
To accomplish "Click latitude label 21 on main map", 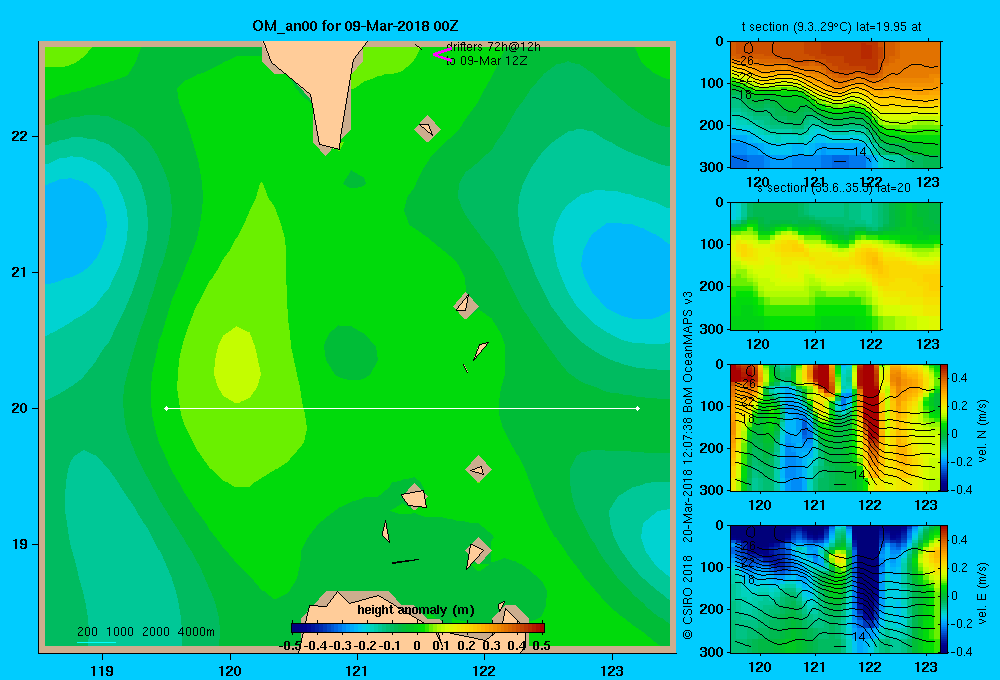I will (20, 272).
